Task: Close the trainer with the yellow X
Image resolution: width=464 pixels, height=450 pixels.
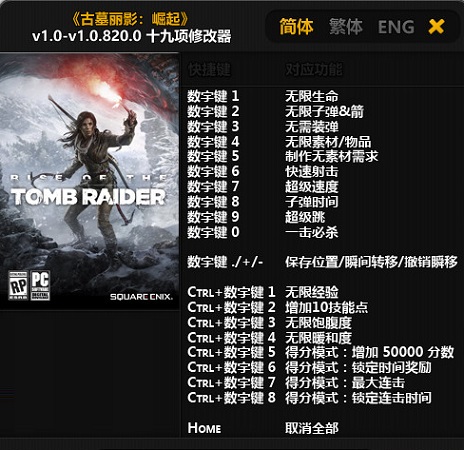Action: pos(436,26)
